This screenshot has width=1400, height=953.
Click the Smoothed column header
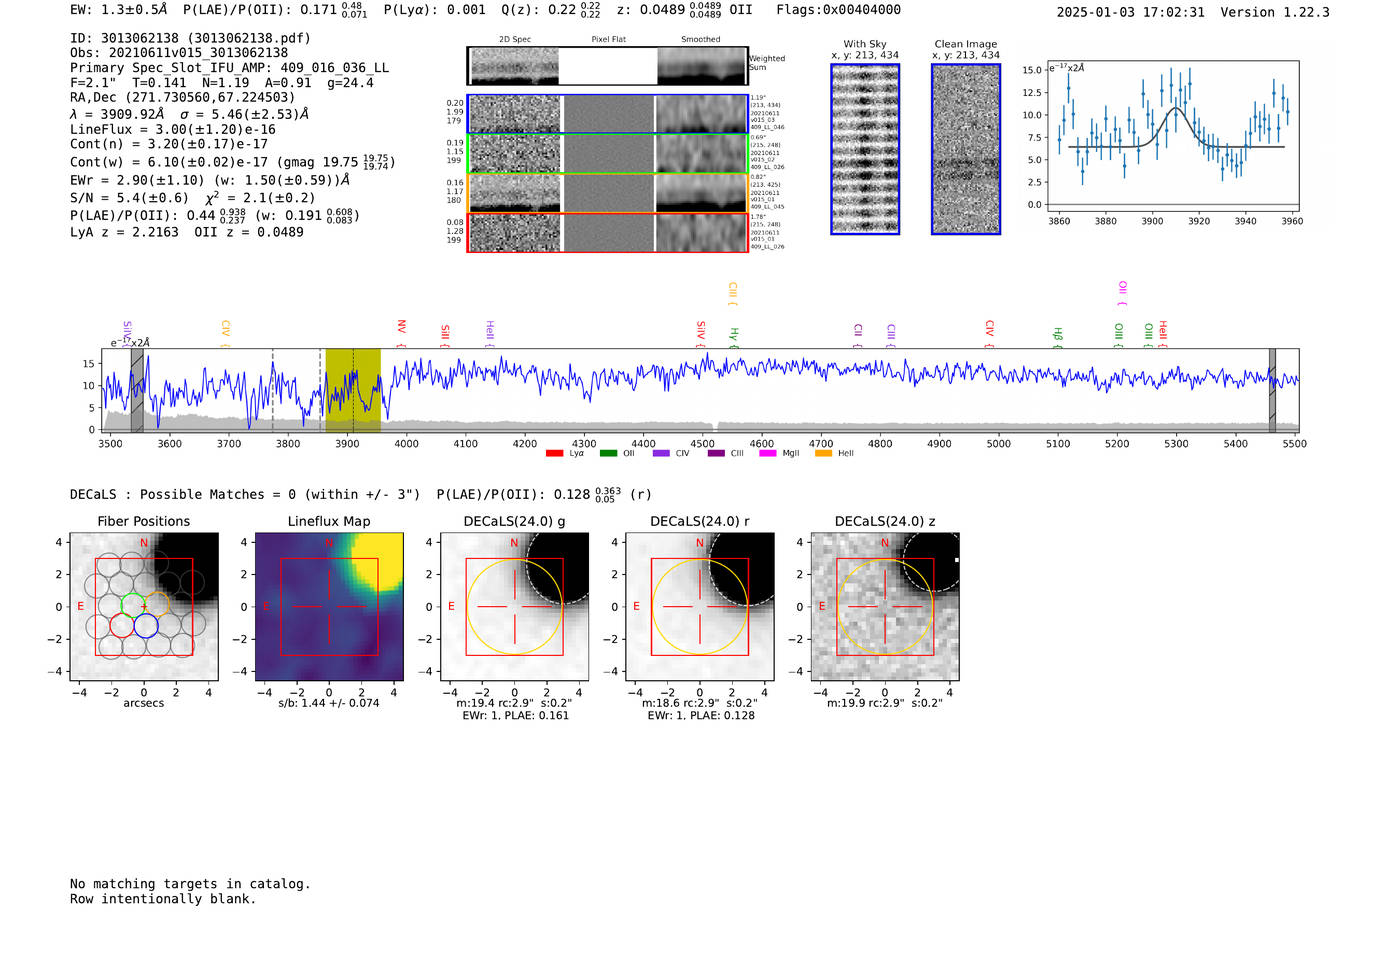tap(701, 39)
